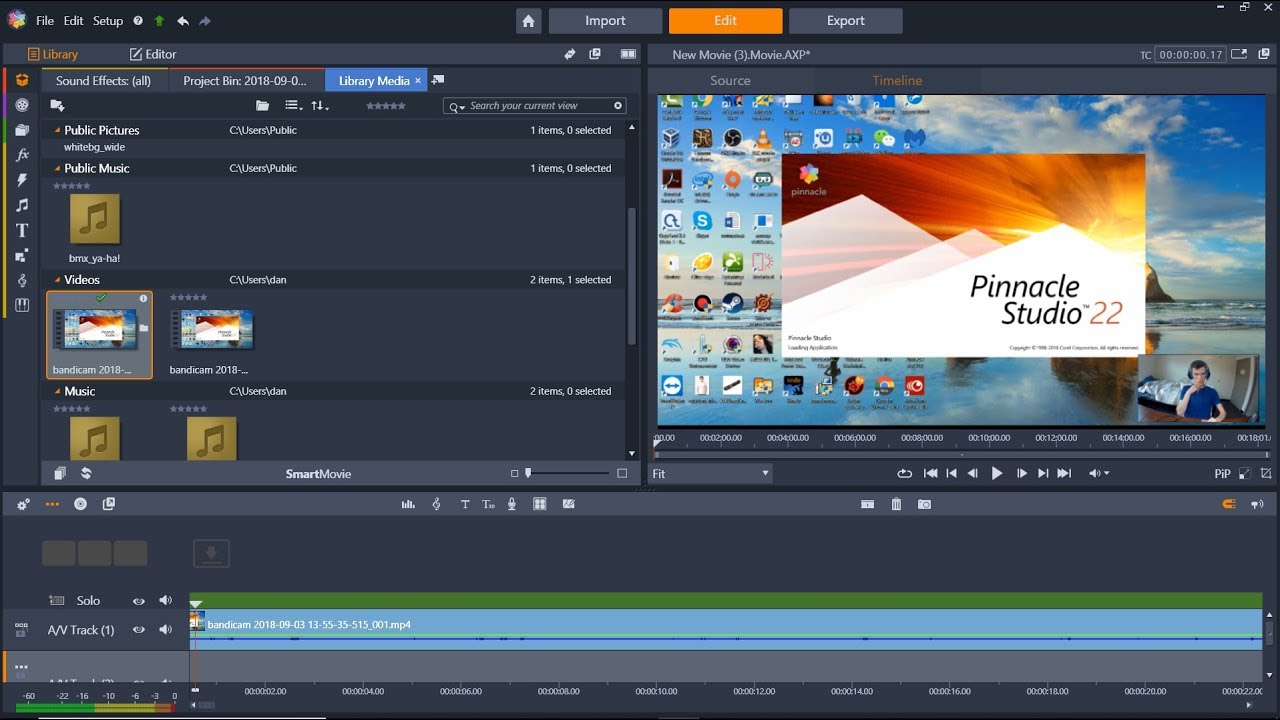The width and height of the screenshot is (1280, 720).
Task: Click the Export button
Action: pyautogui.click(x=846, y=21)
